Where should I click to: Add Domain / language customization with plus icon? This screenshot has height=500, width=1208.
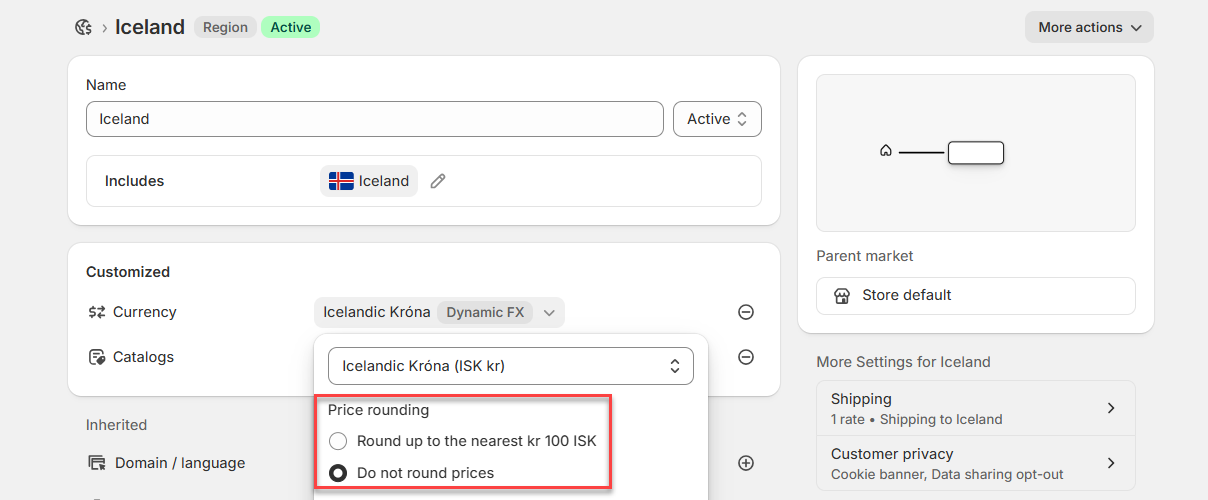pyautogui.click(x=746, y=463)
